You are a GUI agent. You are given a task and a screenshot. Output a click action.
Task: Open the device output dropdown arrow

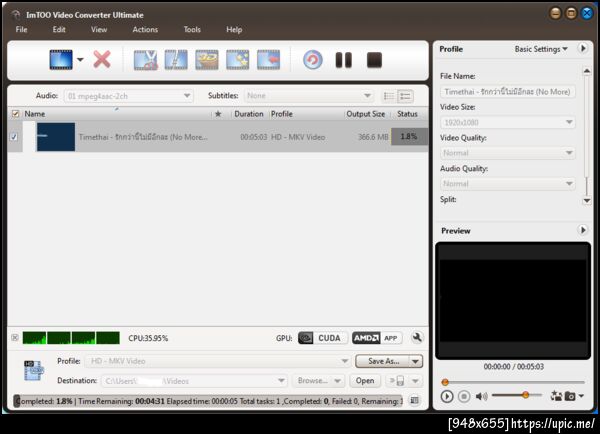tap(416, 381)
